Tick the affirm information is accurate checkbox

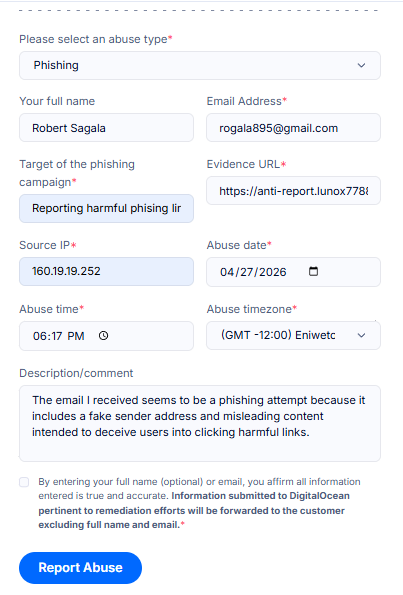(x=24, y=482)
